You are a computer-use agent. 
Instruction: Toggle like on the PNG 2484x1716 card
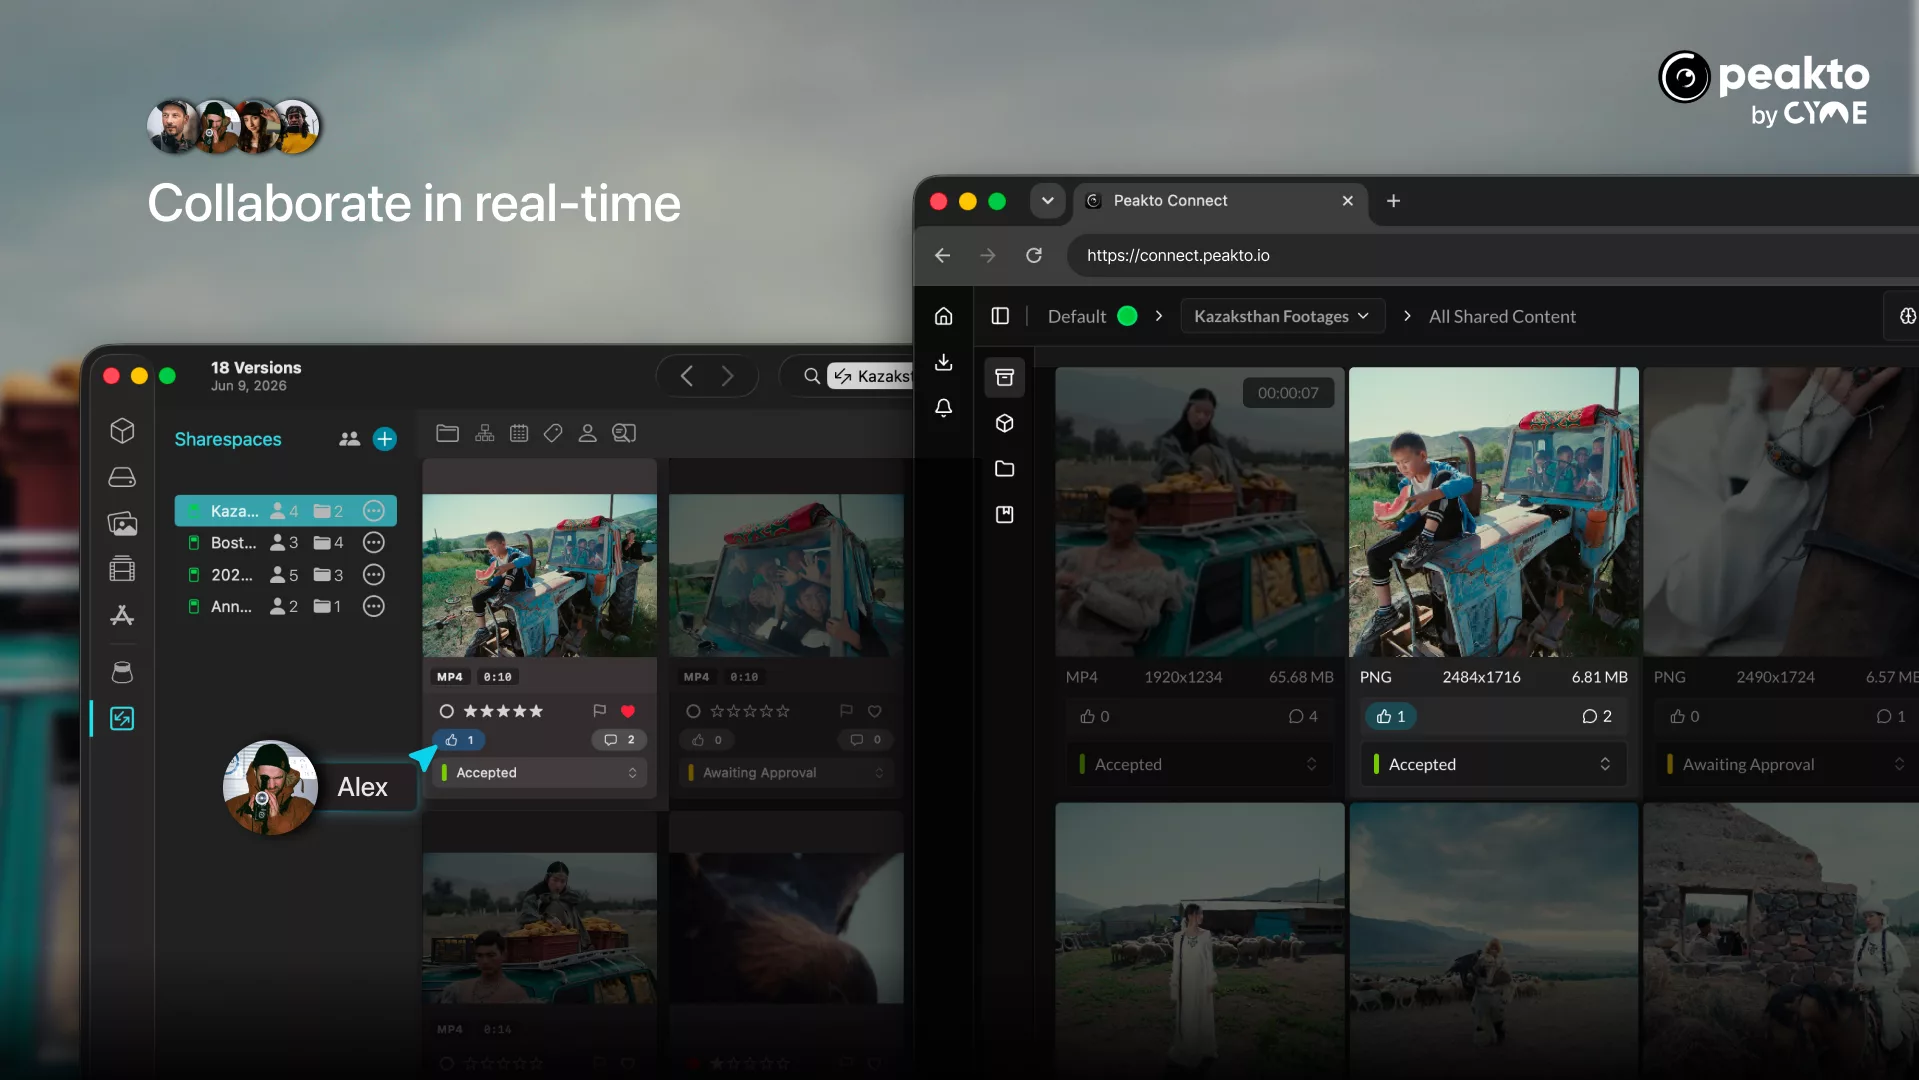1391,716
